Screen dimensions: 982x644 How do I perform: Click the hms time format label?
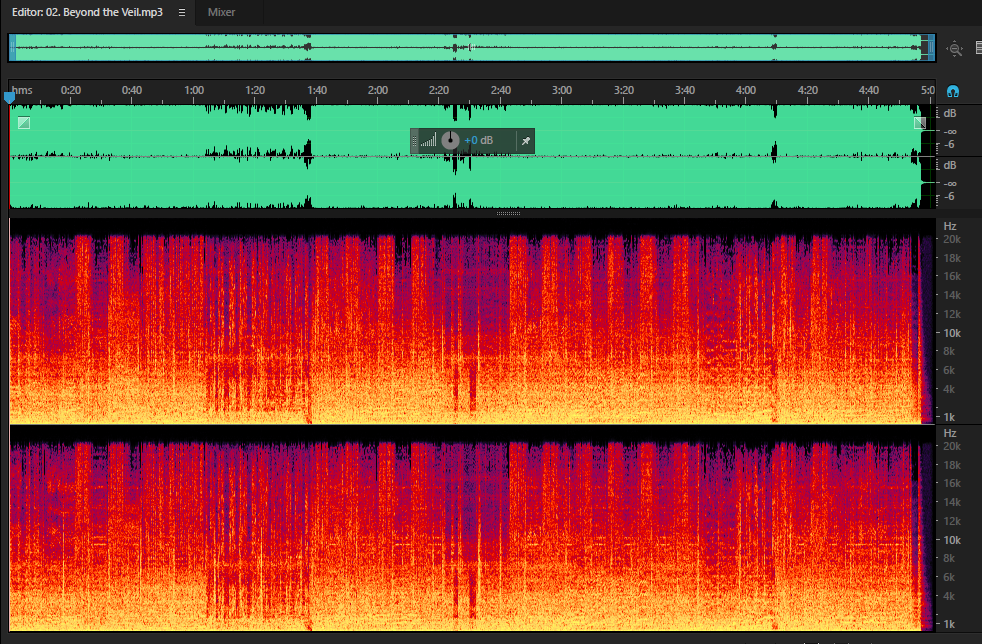22,90
